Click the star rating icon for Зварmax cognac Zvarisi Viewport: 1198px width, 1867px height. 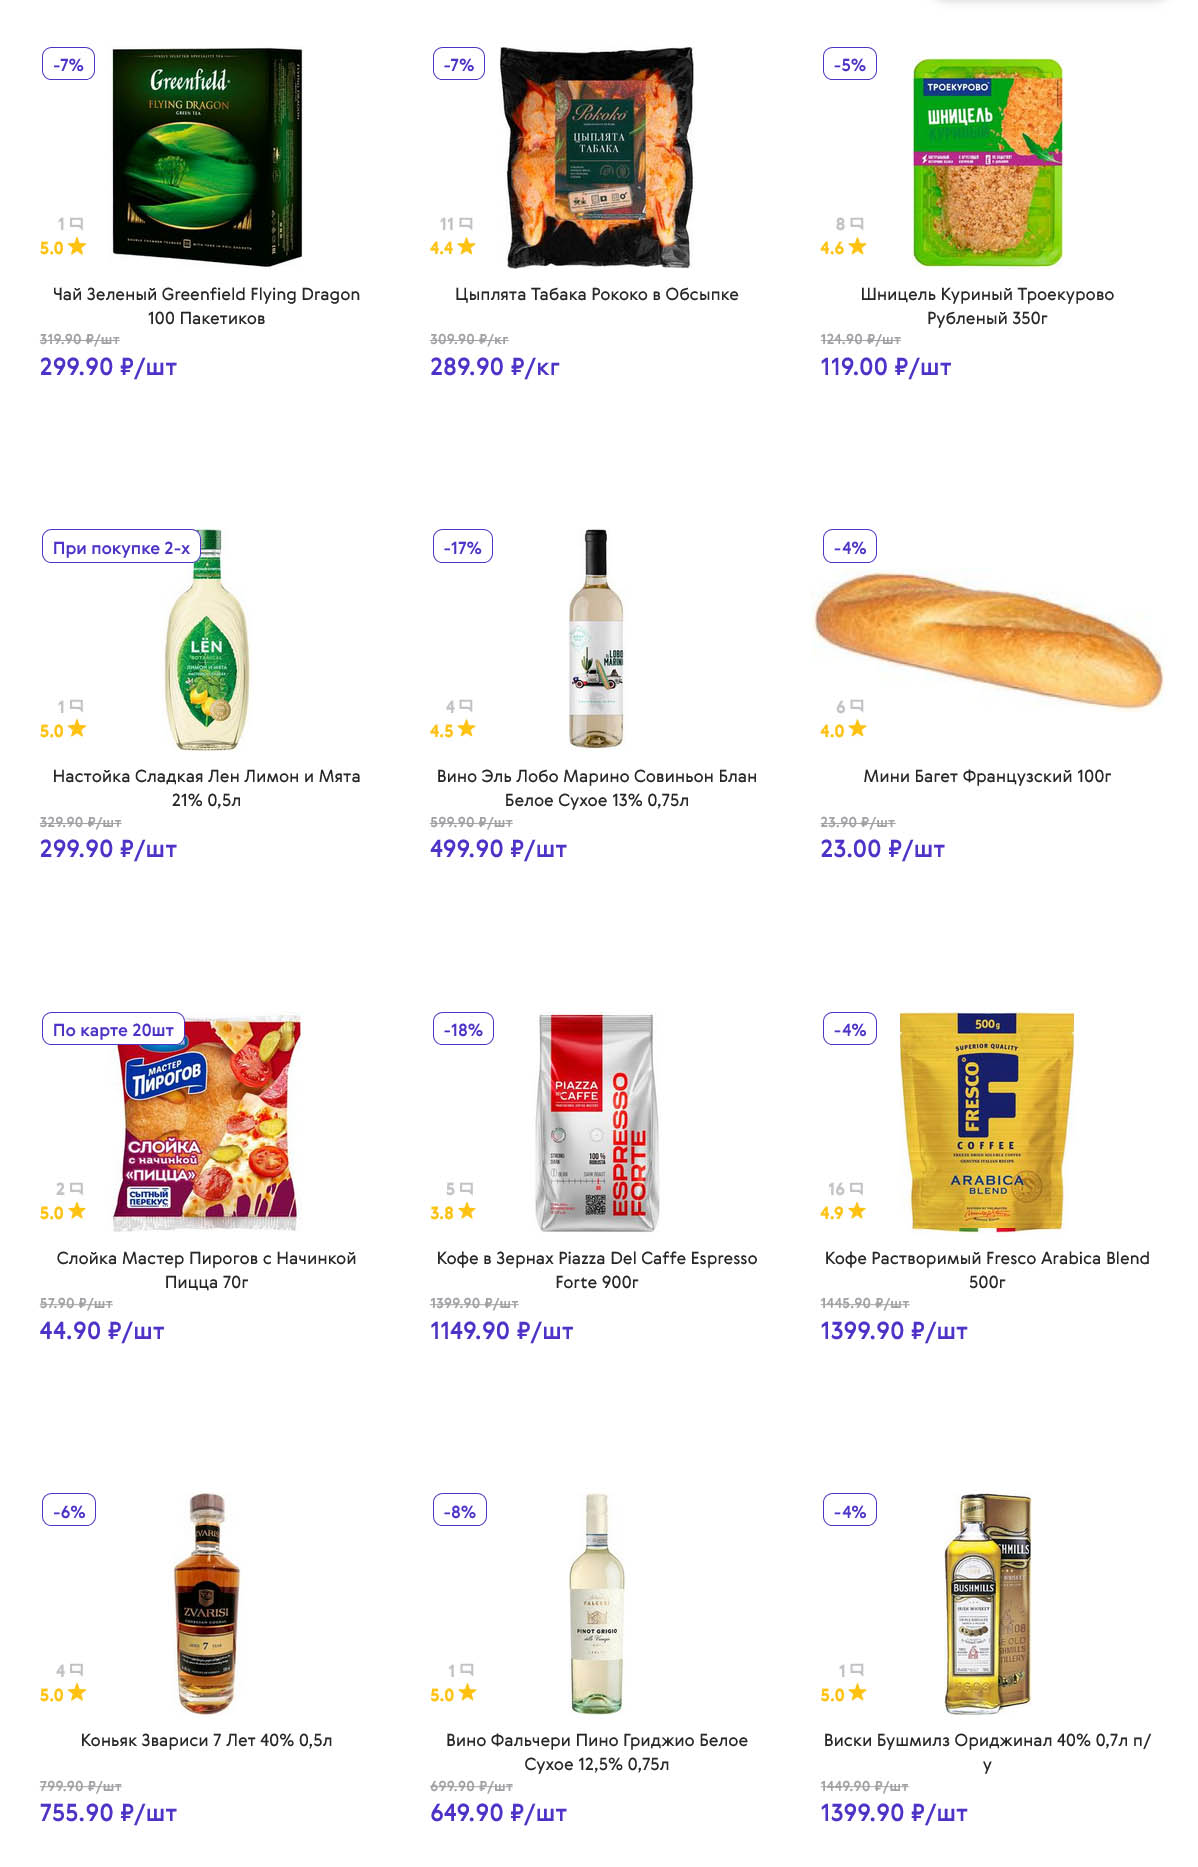(77, 1693)
